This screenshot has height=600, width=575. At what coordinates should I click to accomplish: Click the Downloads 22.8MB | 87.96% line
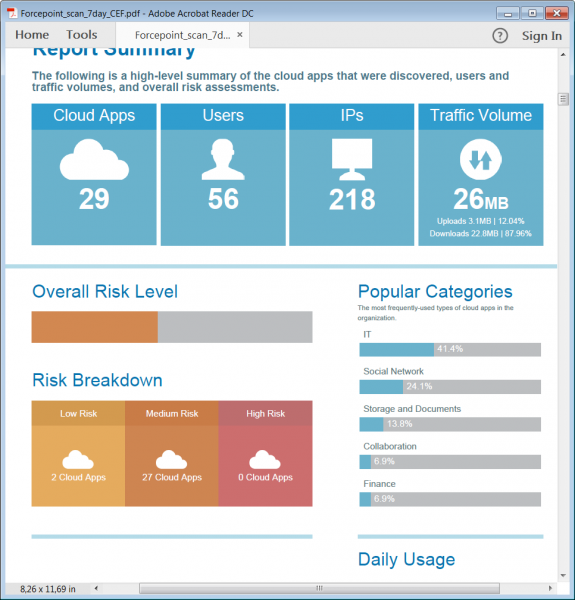click(481, 233)
